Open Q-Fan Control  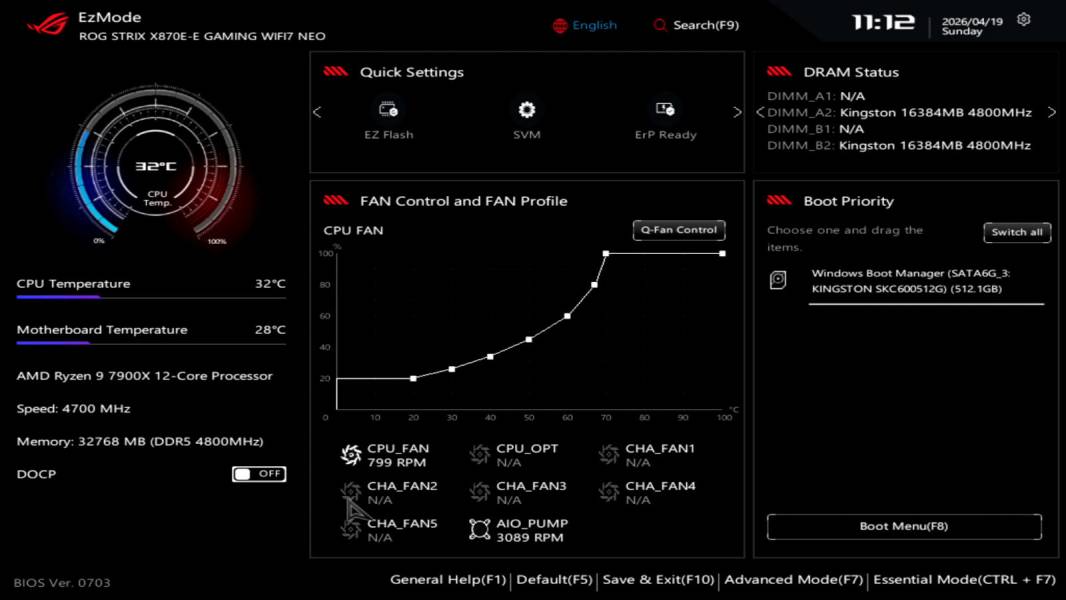pyautogui.click(x=678, y=230)
